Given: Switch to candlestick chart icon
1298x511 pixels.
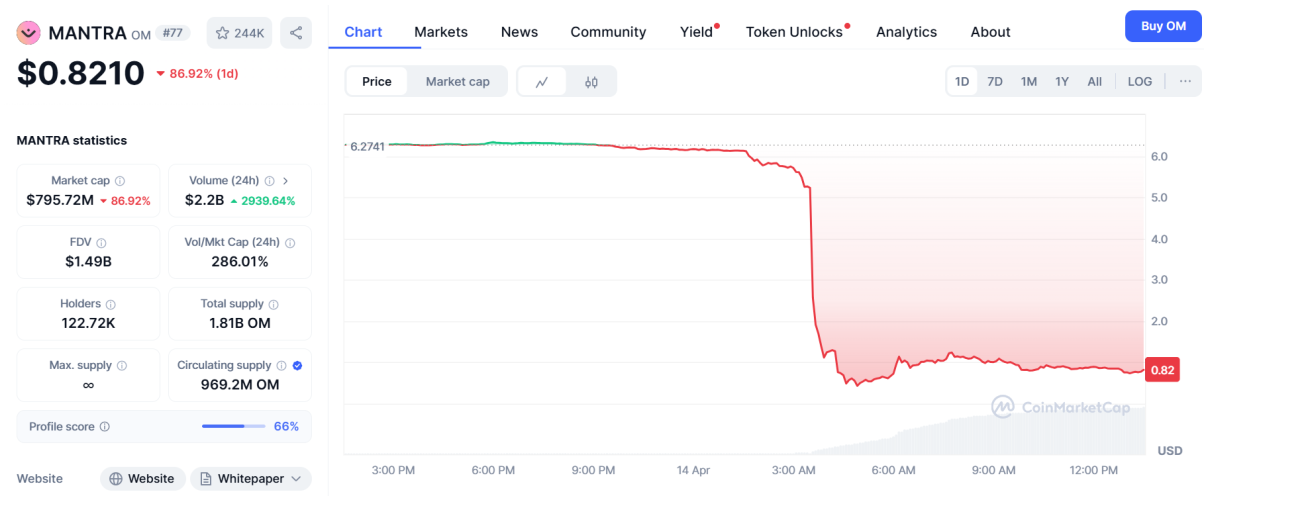Looking at the screenshot, I should pos(591,82).
